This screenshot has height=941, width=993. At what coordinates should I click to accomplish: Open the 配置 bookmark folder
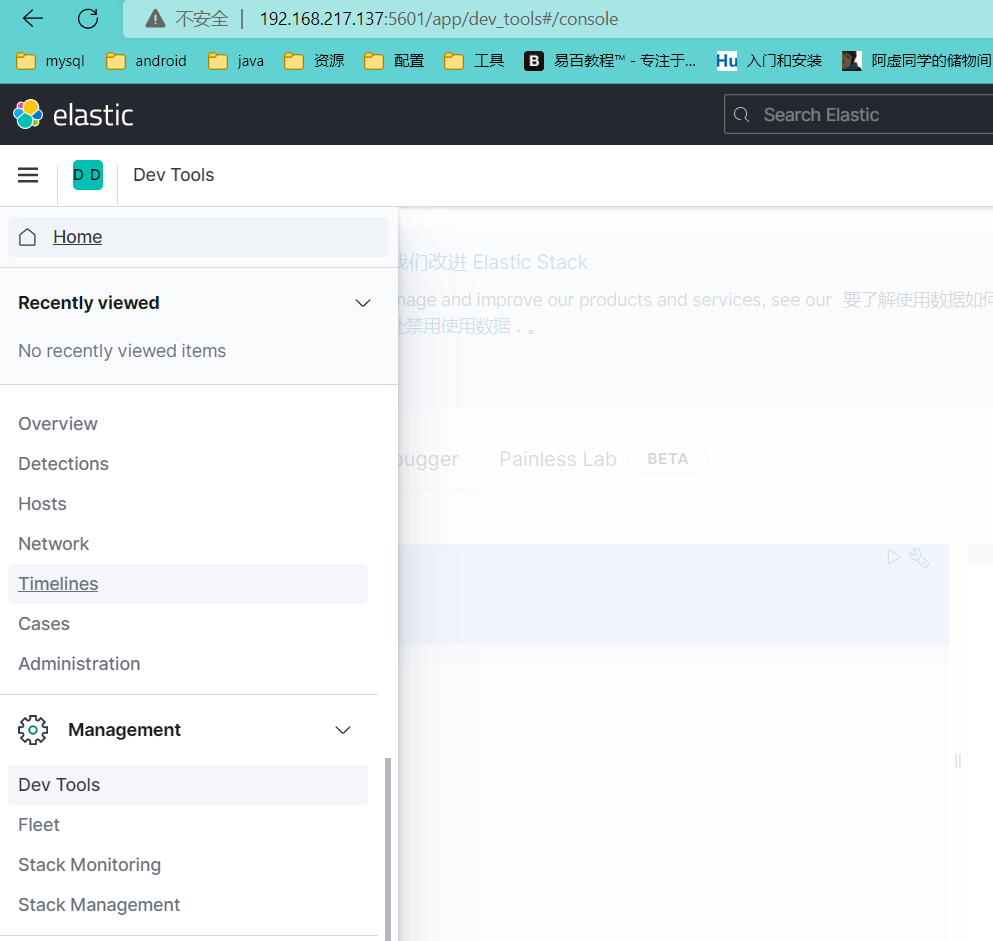[x=394, y=61]
